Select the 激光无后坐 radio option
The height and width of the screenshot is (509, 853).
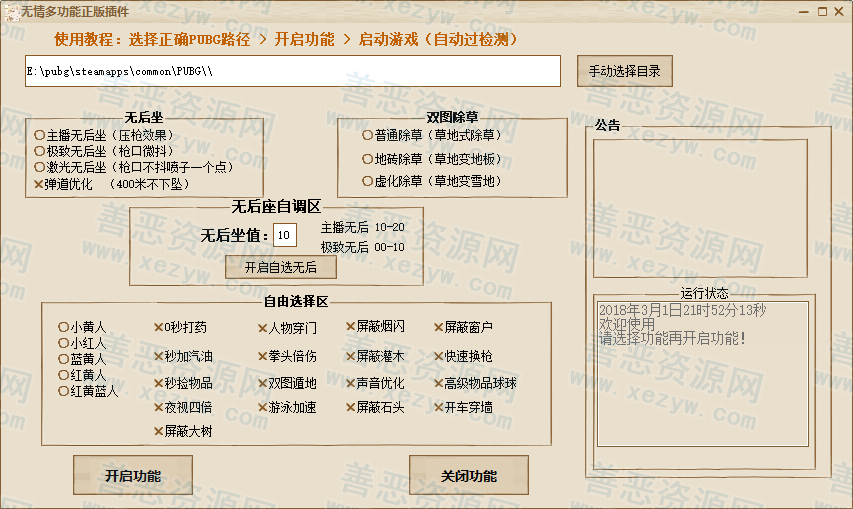tap(39, 167)
